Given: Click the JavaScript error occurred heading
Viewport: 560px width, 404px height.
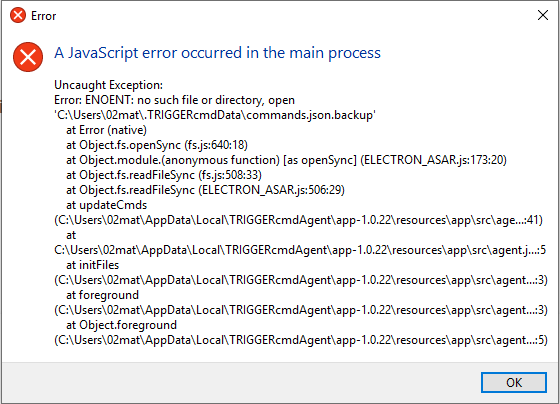Looking at the screenshot, I should tap(217, 53).
